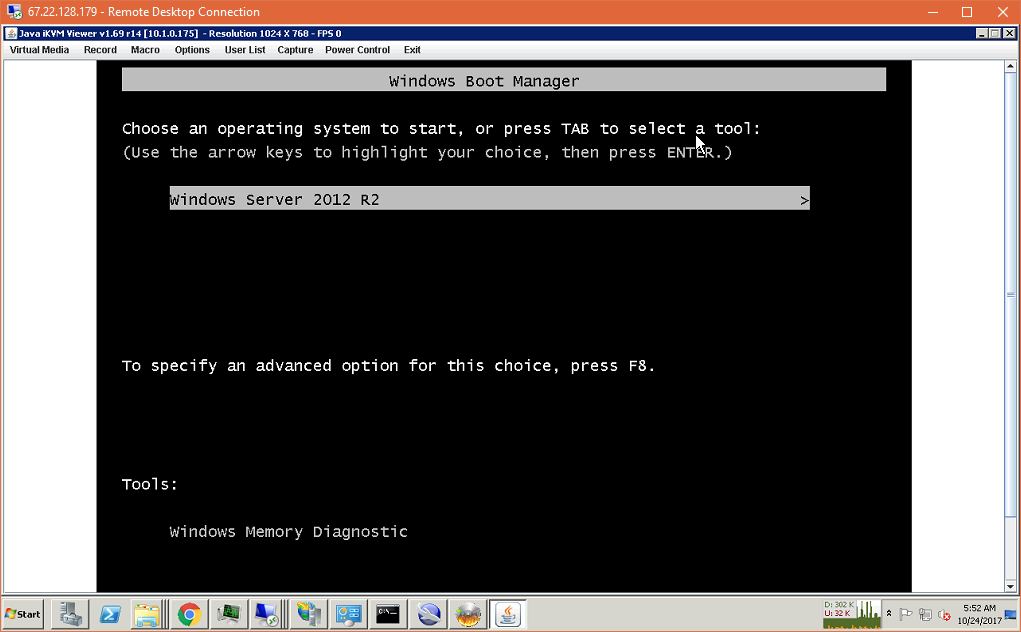This screenshot has width=1021, height=632.
Task: Click the network traffic monitor graph
Action: point(852,614)
